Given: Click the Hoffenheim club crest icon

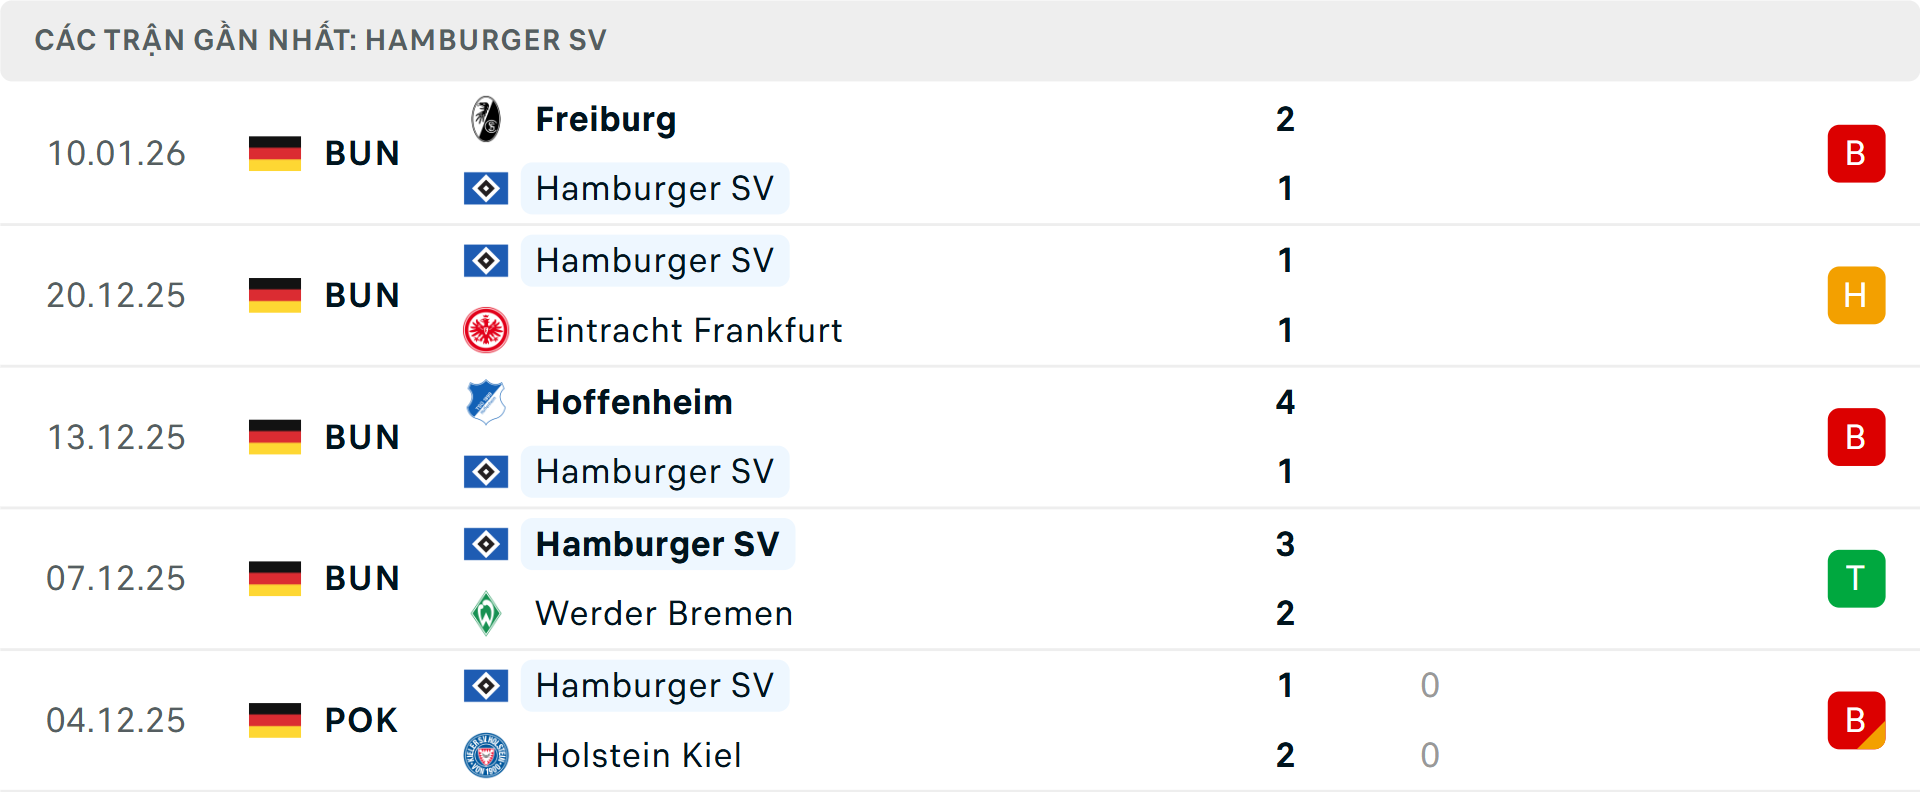Looking at the screenshot, I should (486, 402).
